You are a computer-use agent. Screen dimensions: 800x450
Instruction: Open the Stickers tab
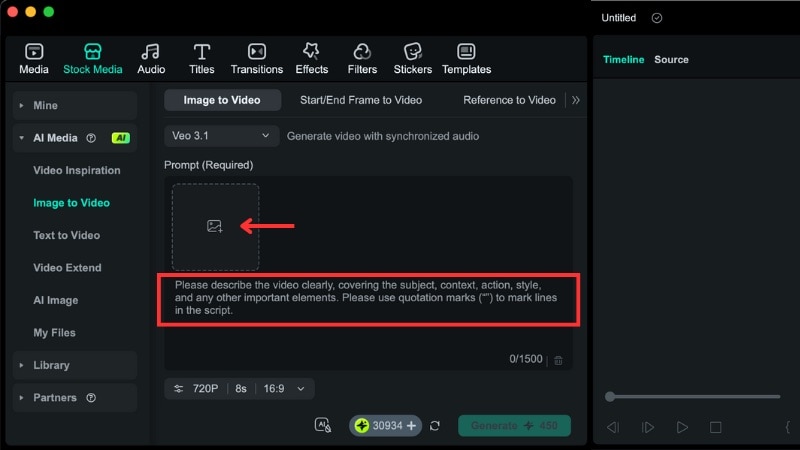(x=412, y=59)
